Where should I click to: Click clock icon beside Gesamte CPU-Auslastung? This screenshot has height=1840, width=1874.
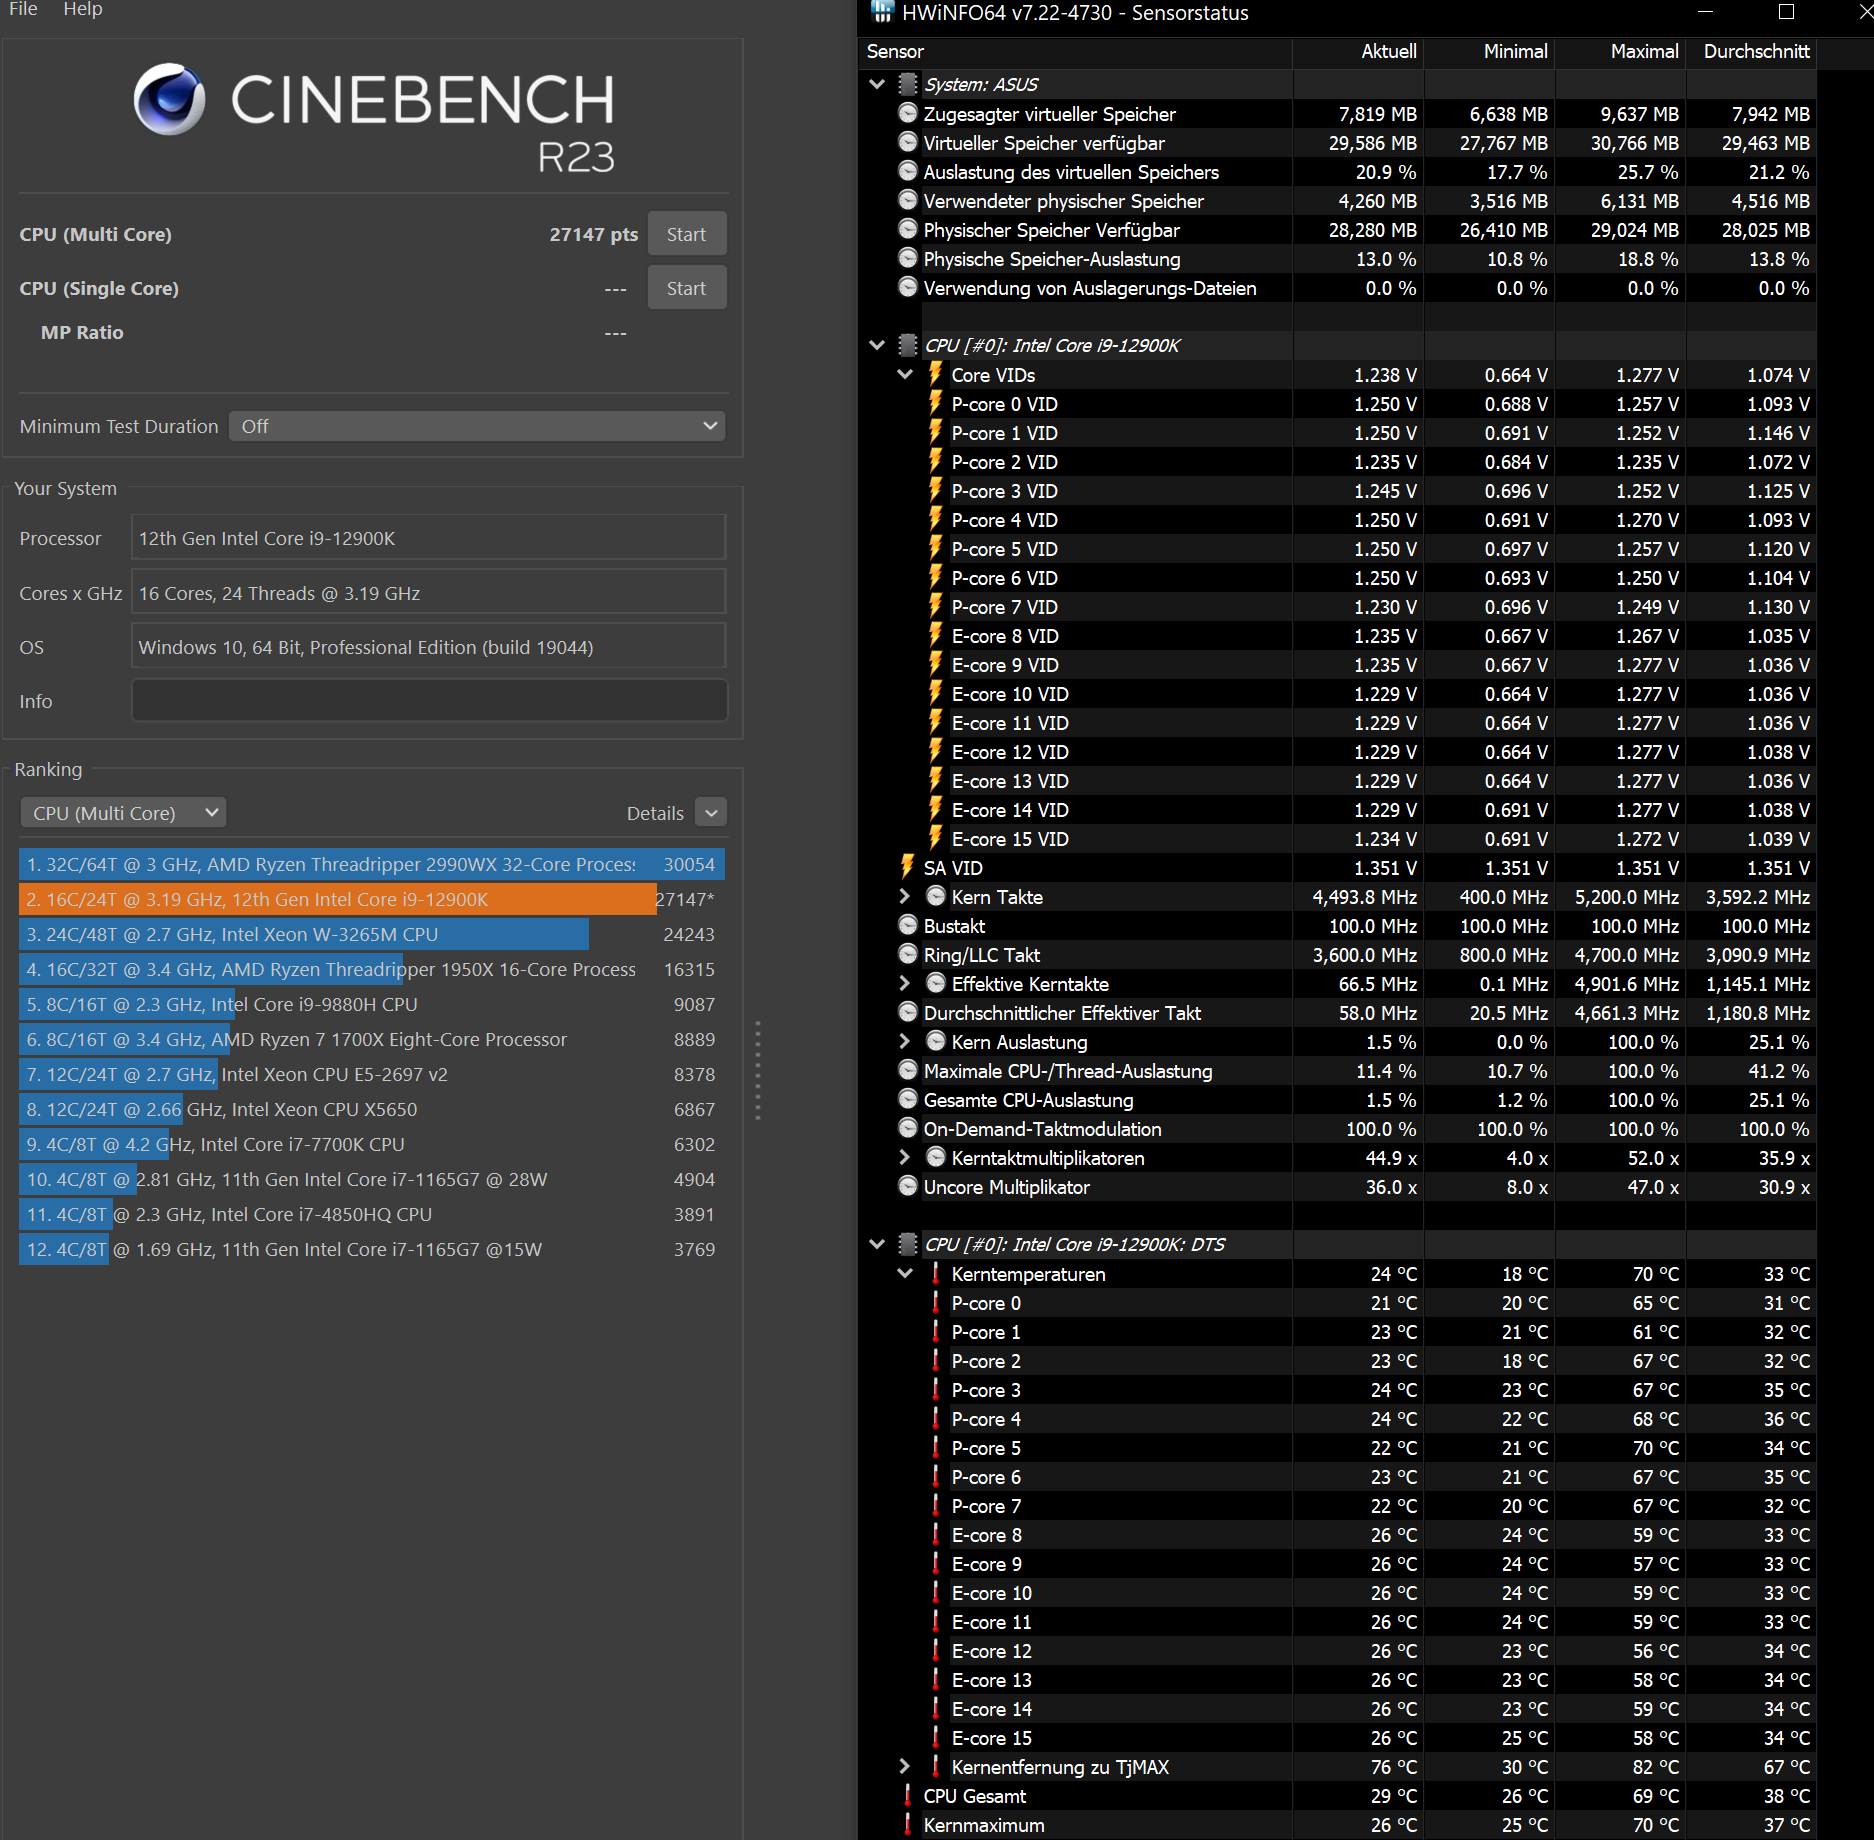tap(908, 1099)
